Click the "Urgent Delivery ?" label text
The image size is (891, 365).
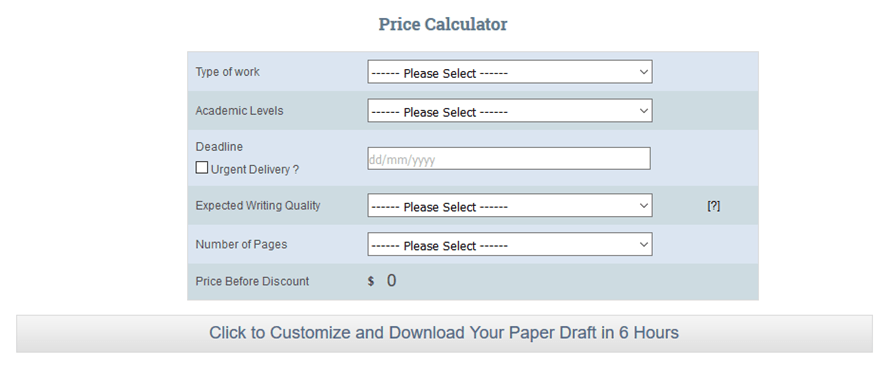click(x=255, y=169)
